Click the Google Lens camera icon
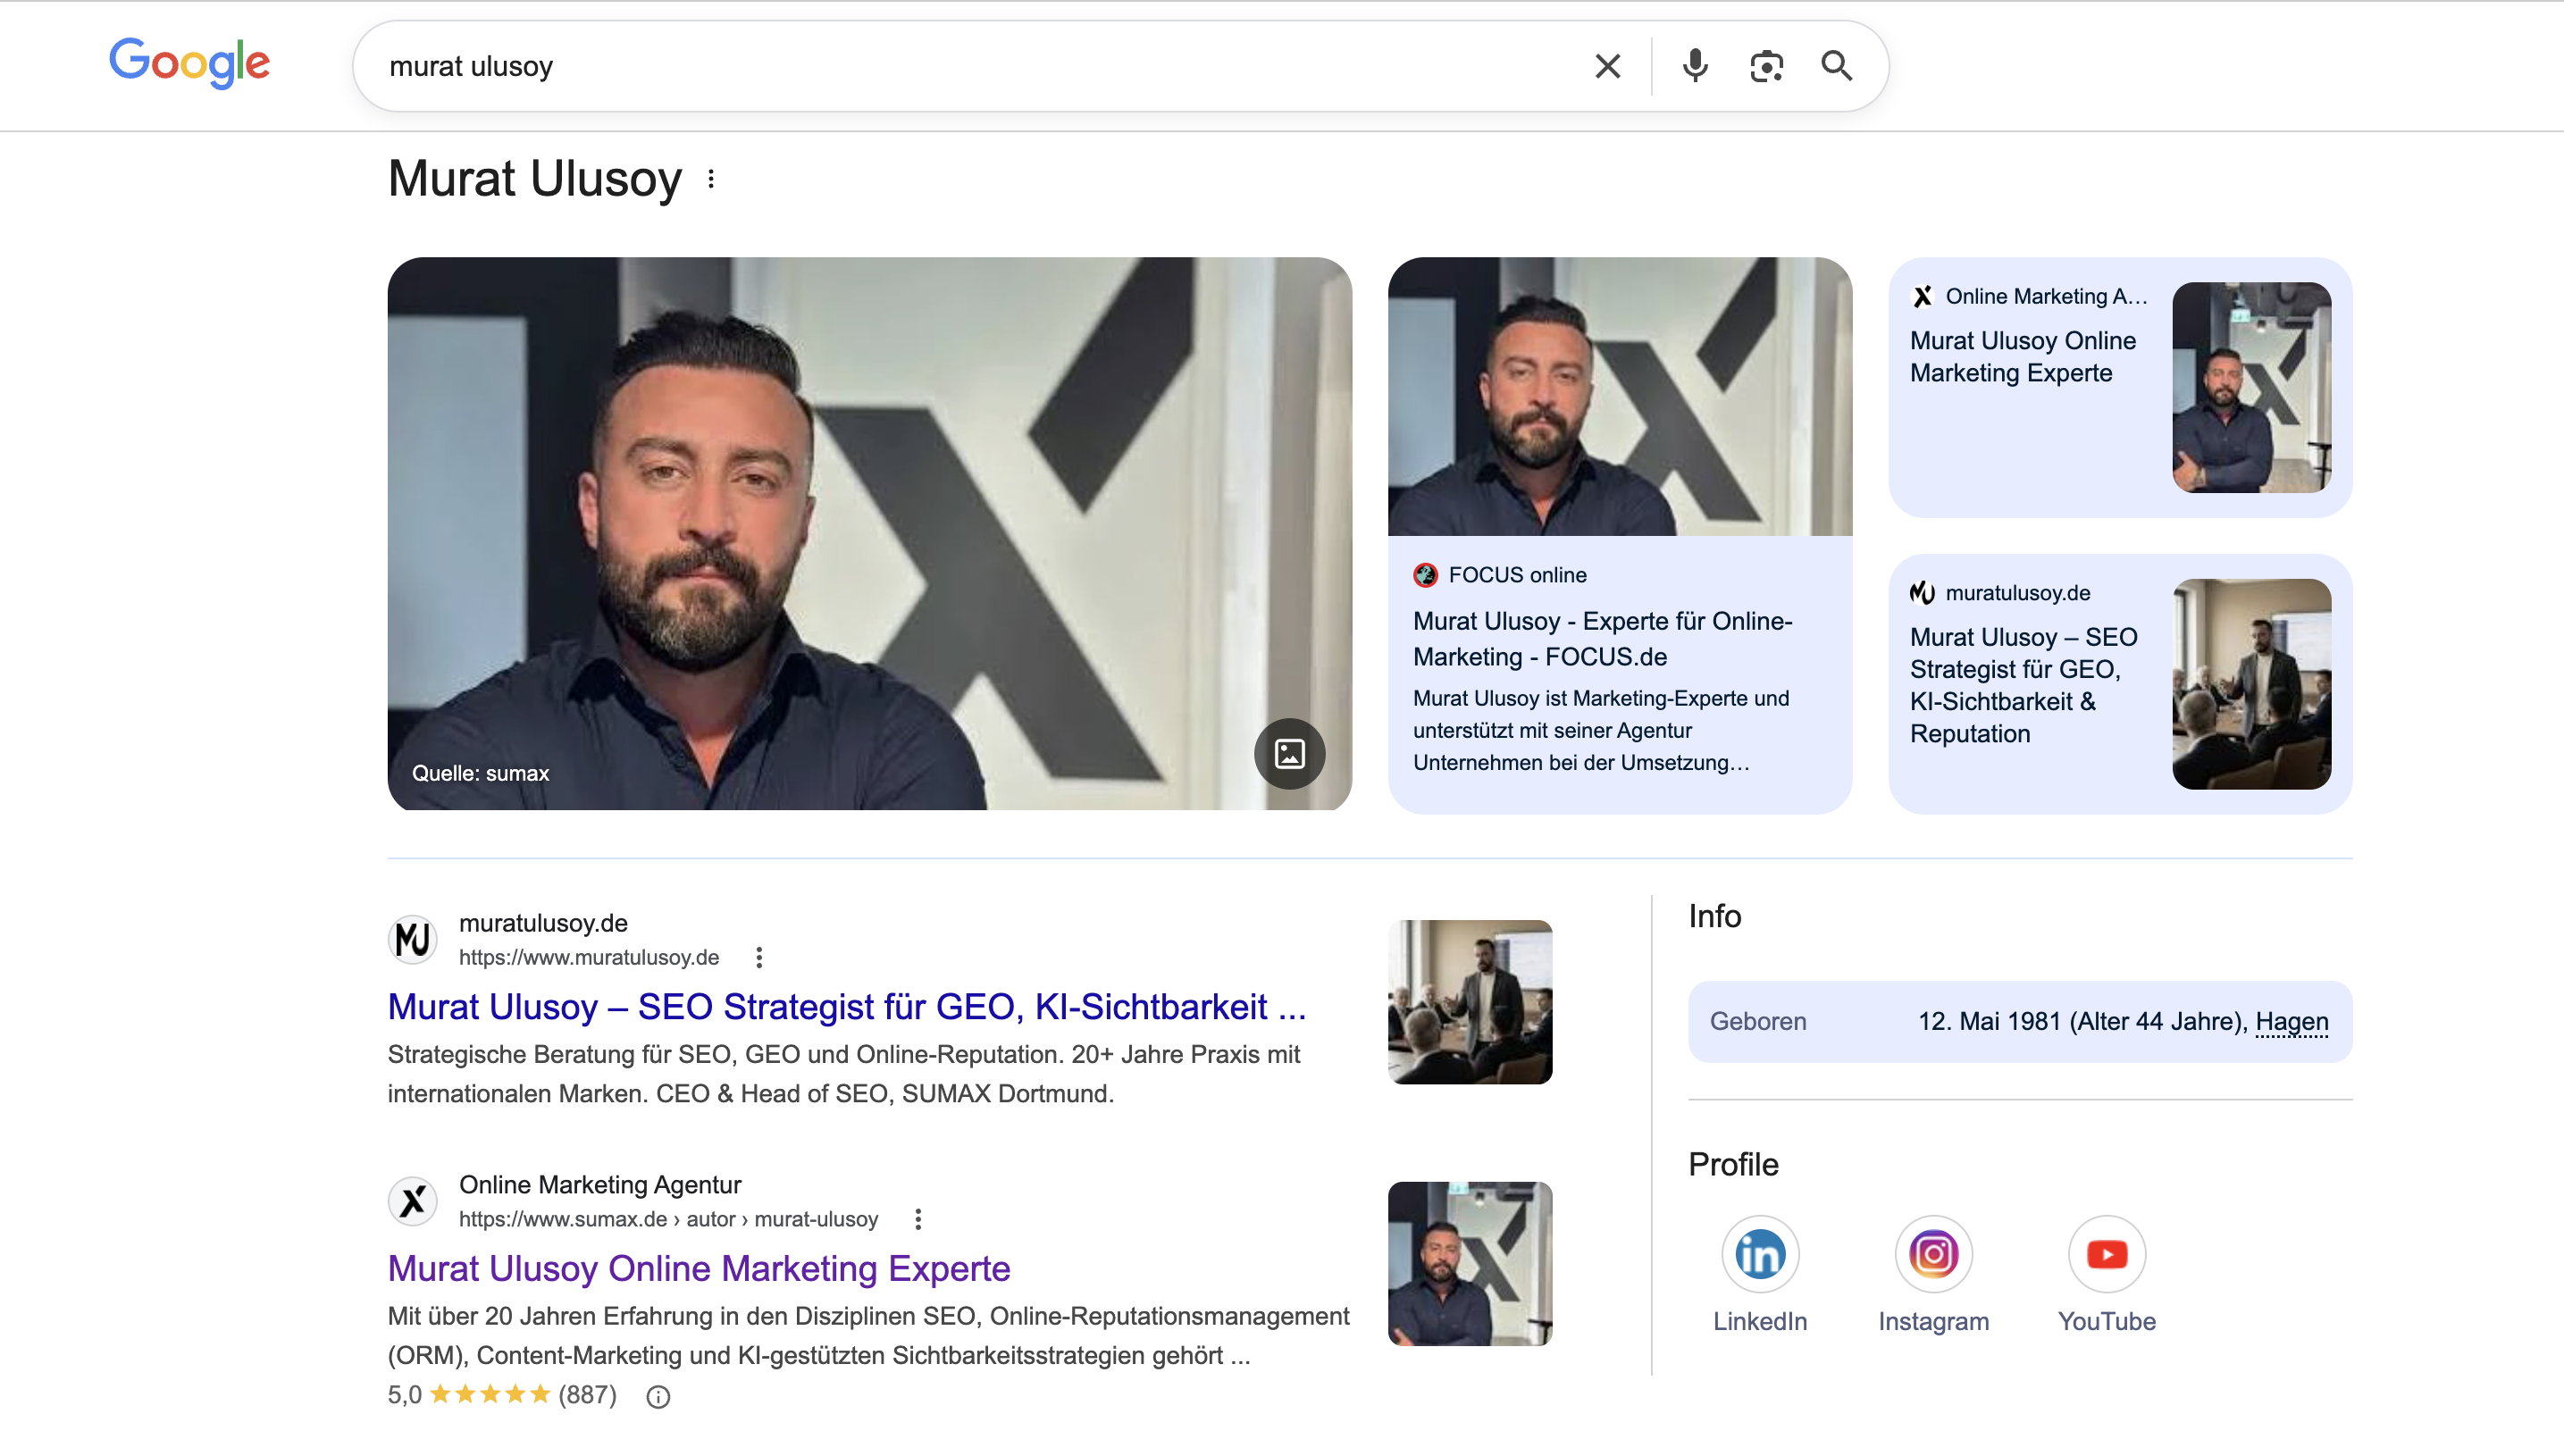This screenshot has height=1456, width=2564. click(x=1765, y=65)
